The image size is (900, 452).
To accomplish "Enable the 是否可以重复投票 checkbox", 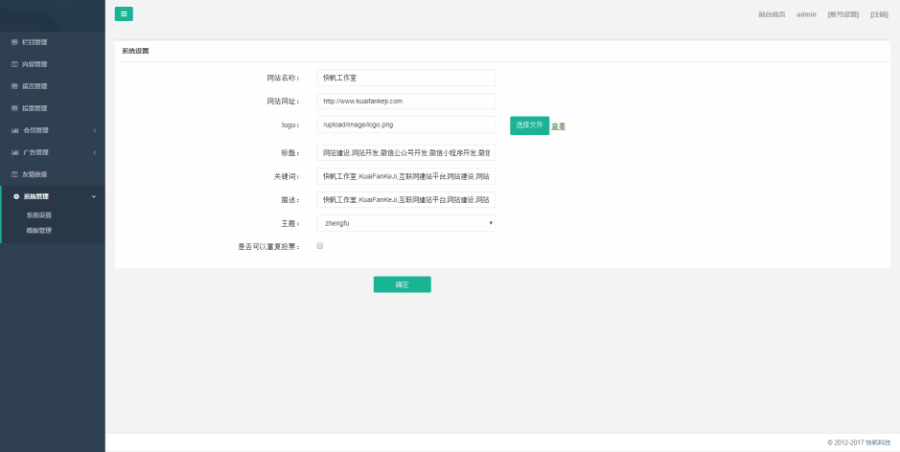I will coord(320,245).
